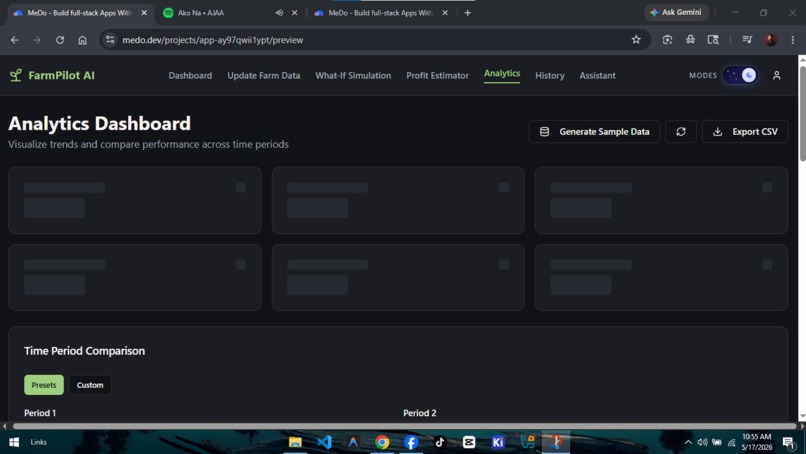Toggle the dark mode switch
Viewport: 806px width, 454px height.
click(x=740, y=76)
